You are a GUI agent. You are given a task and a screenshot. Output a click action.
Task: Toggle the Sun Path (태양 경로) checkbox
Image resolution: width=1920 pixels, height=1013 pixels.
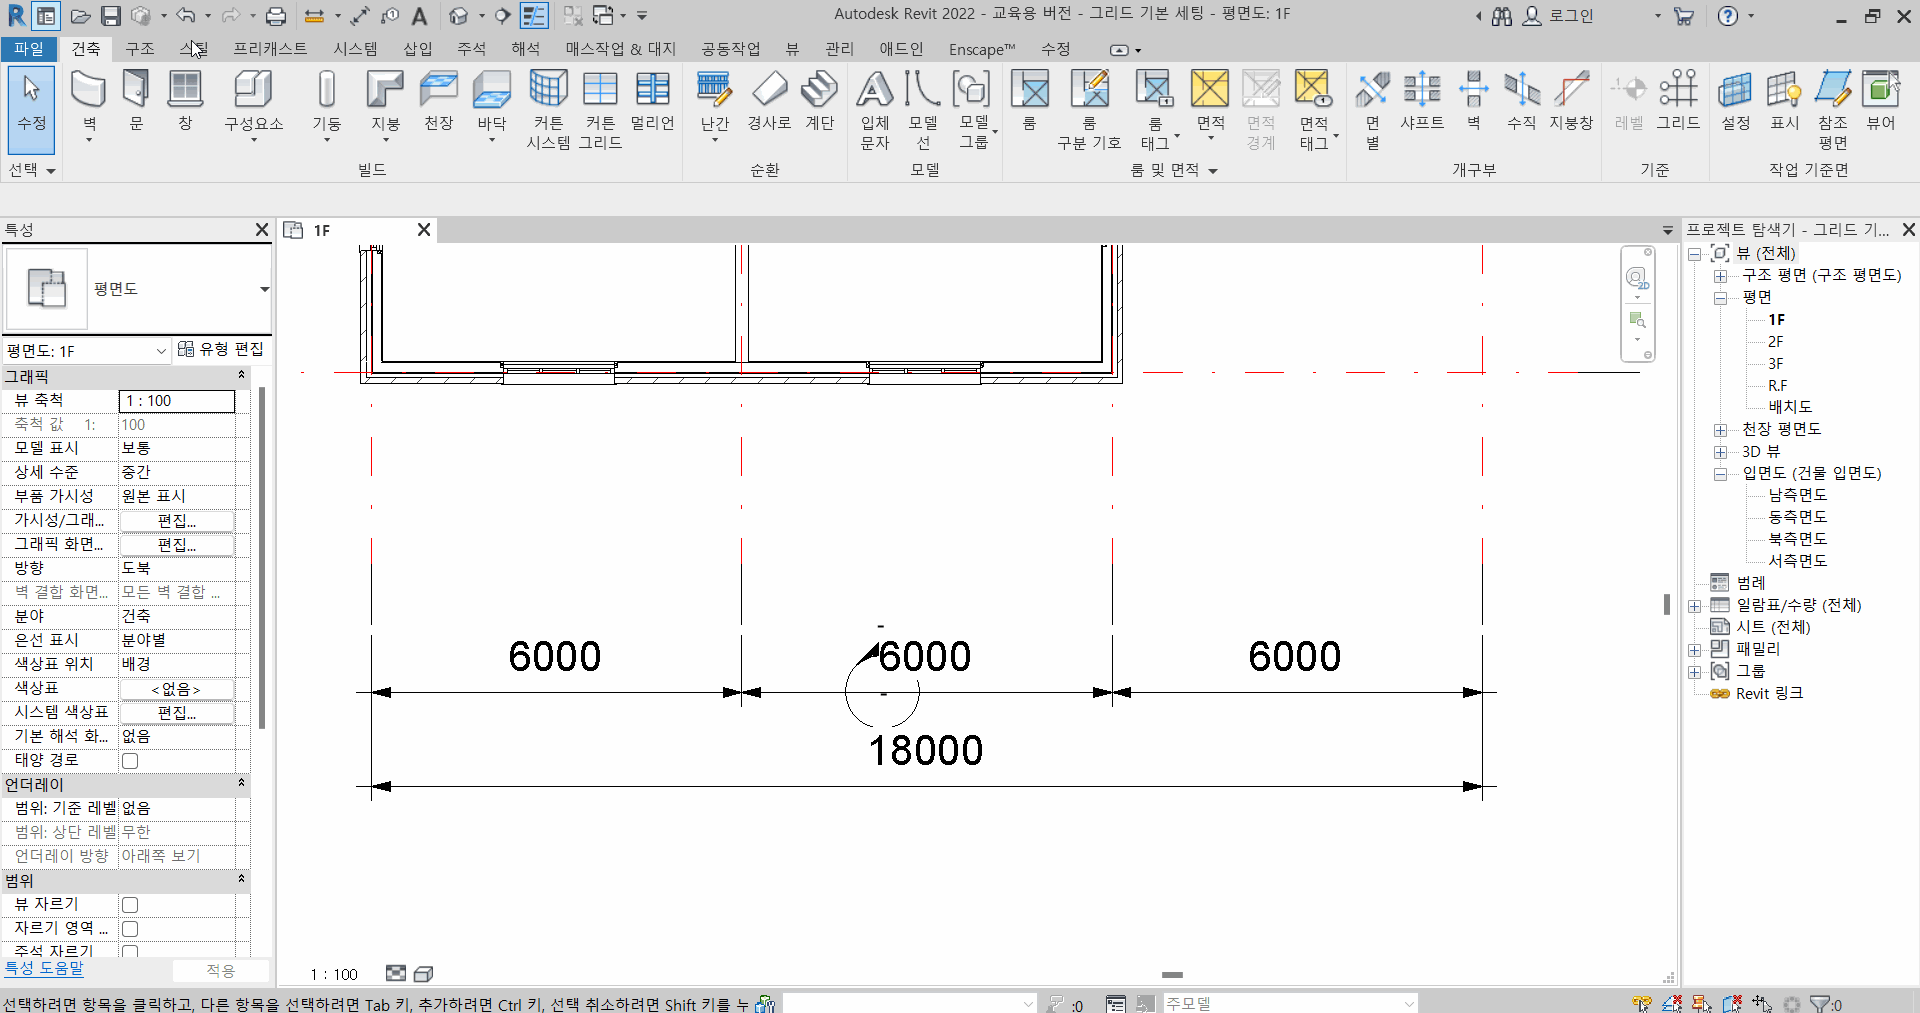tap(130, 761)
